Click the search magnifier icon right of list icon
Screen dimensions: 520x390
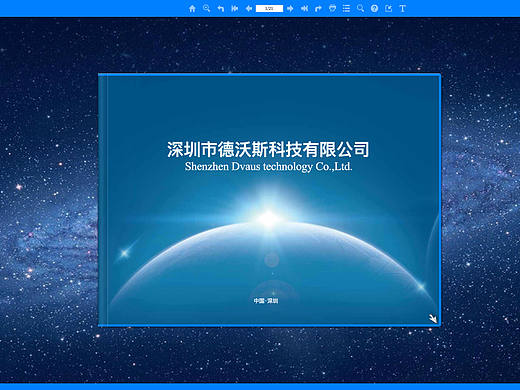click(360, 8)
